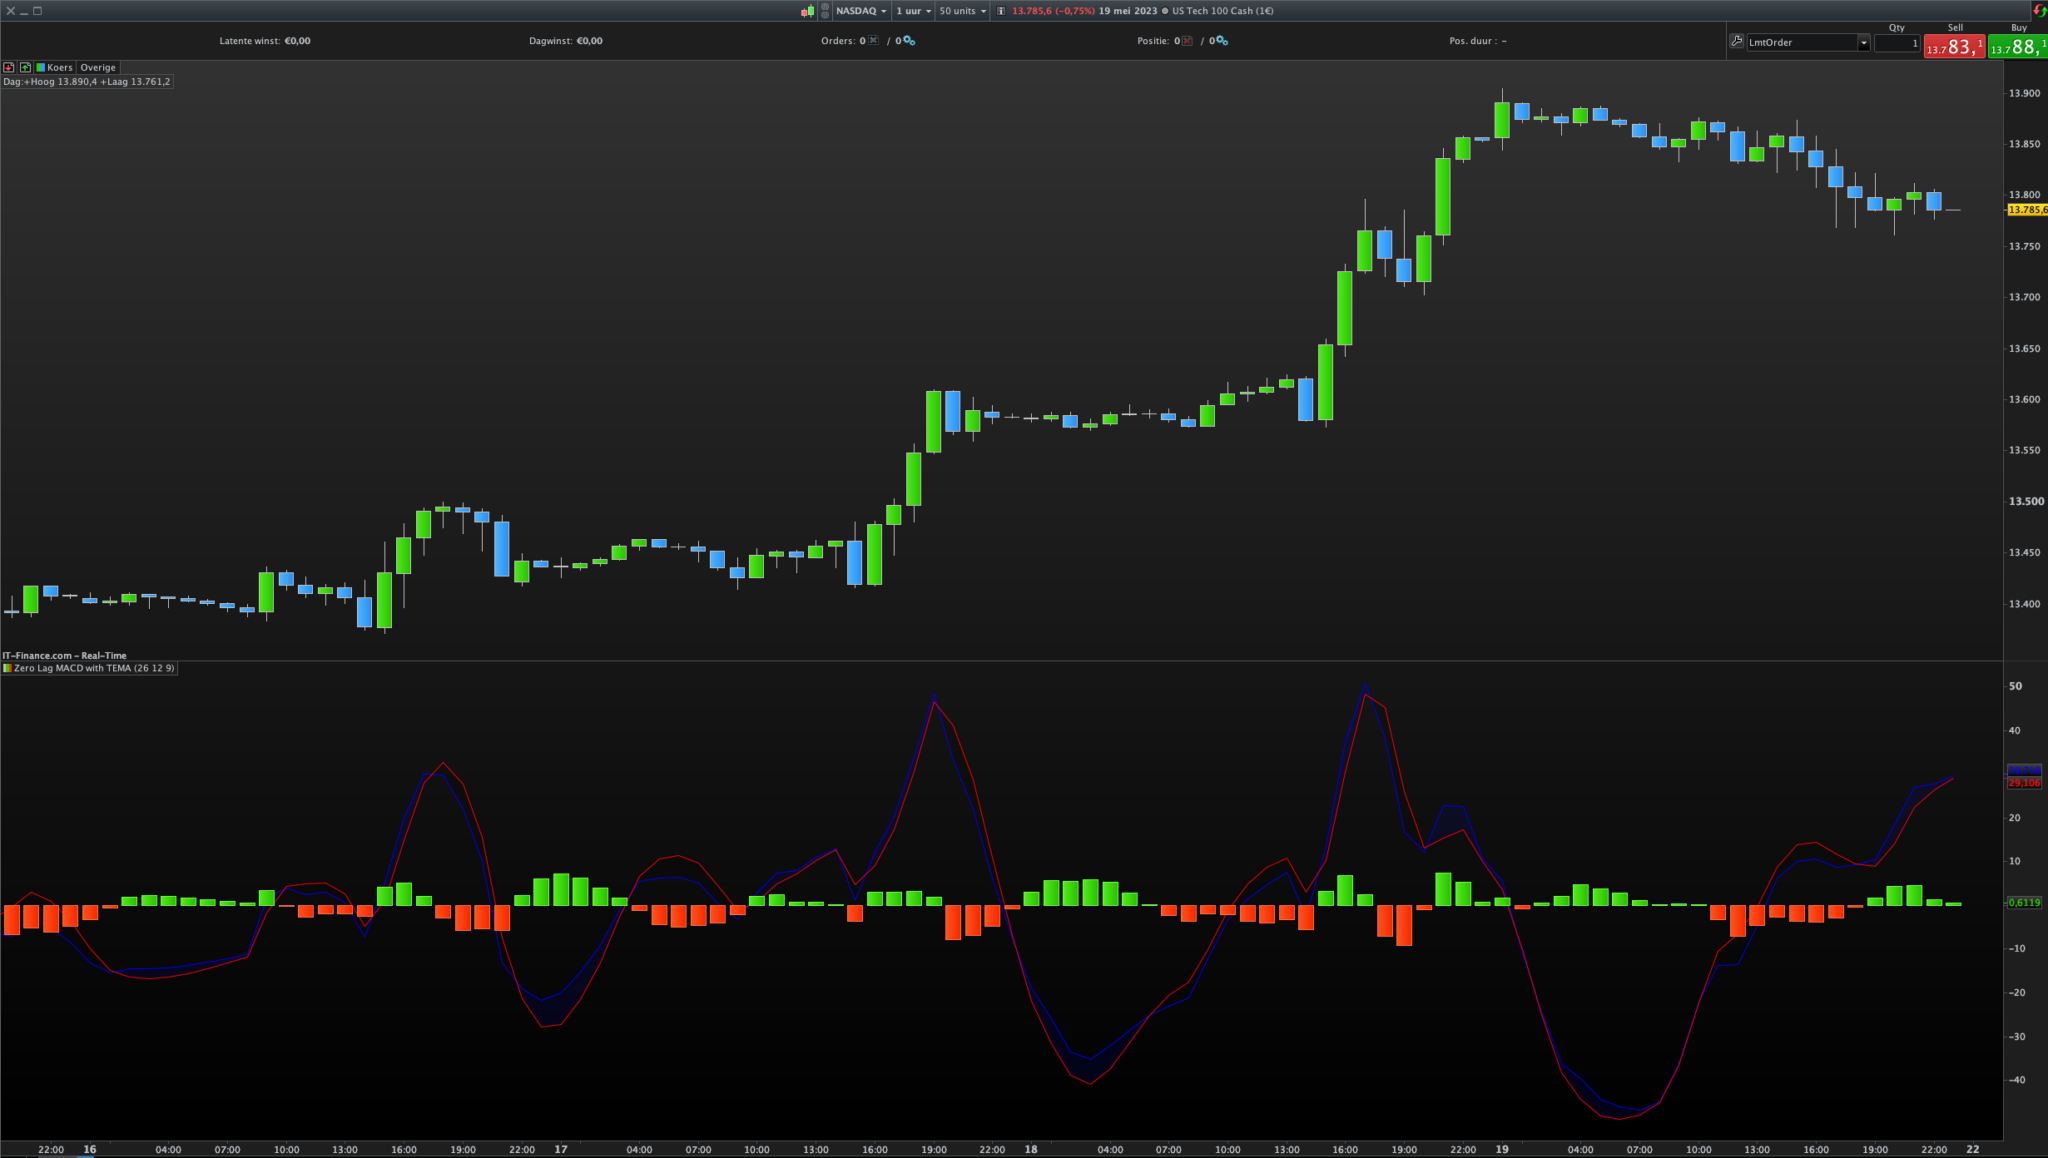Click the order settings wrench icon

pyautogui.click(x=1737, y=42)
